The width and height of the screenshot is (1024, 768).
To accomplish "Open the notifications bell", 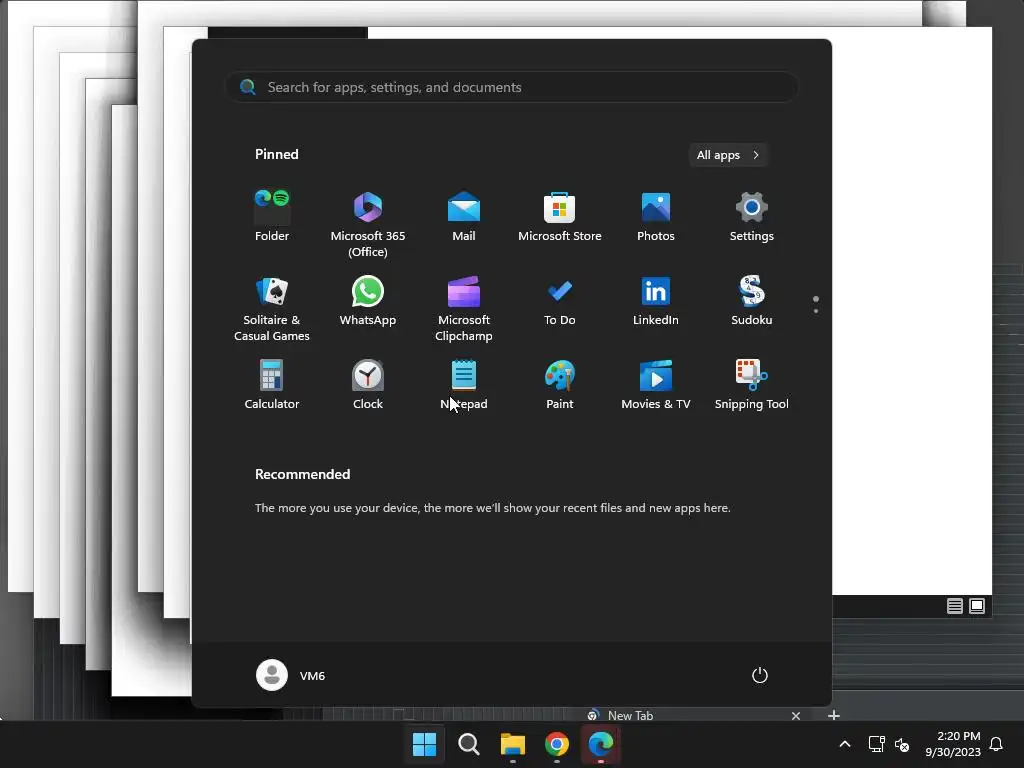I will (x=996, y=744).
